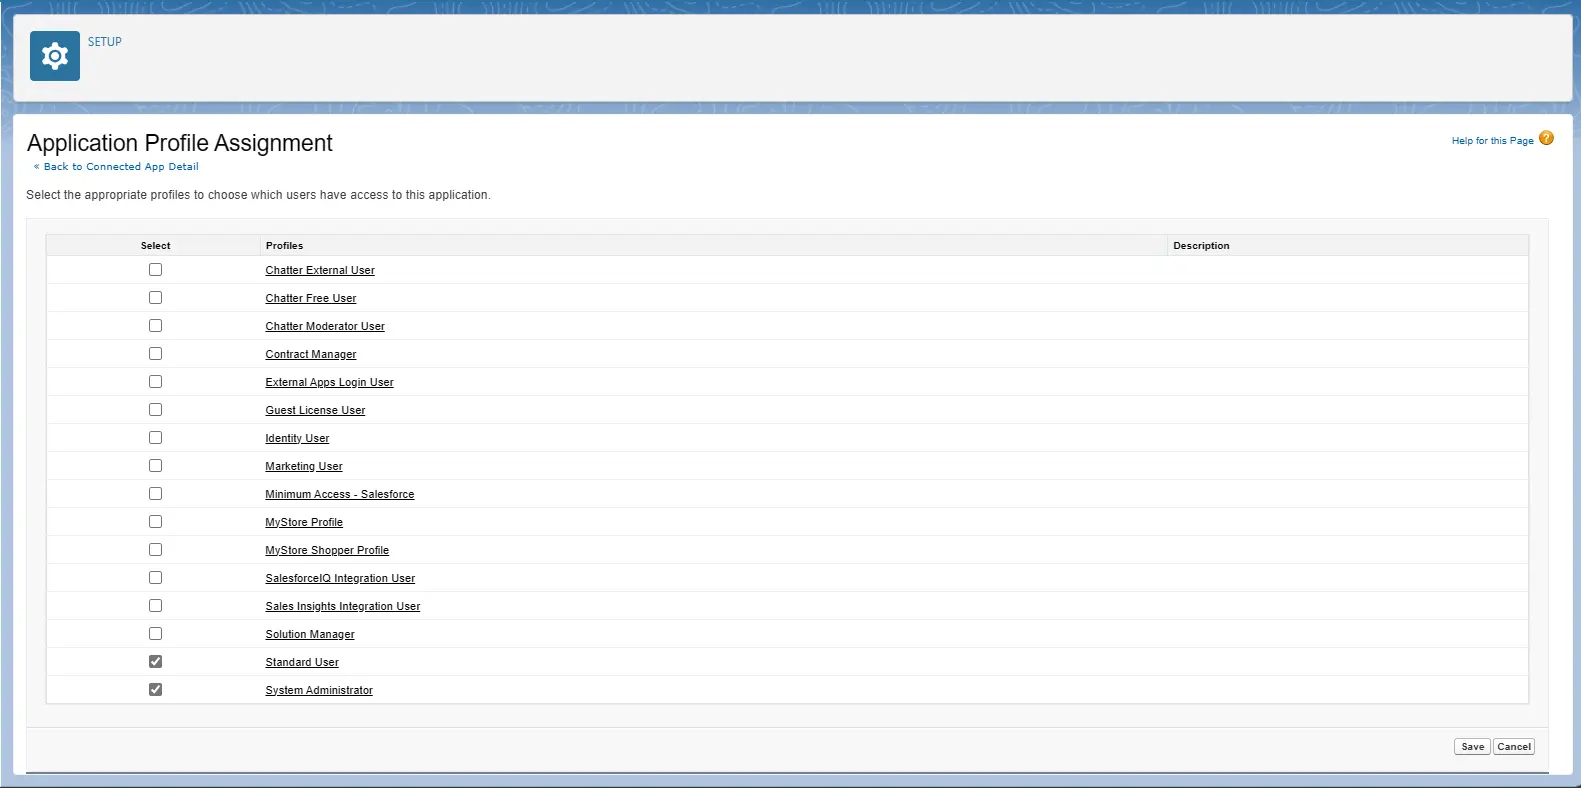Open SalesforceIQ Integration User profile link
Image resolution: width=1581 pixels, height=788 pixels.
coord(340,578)
